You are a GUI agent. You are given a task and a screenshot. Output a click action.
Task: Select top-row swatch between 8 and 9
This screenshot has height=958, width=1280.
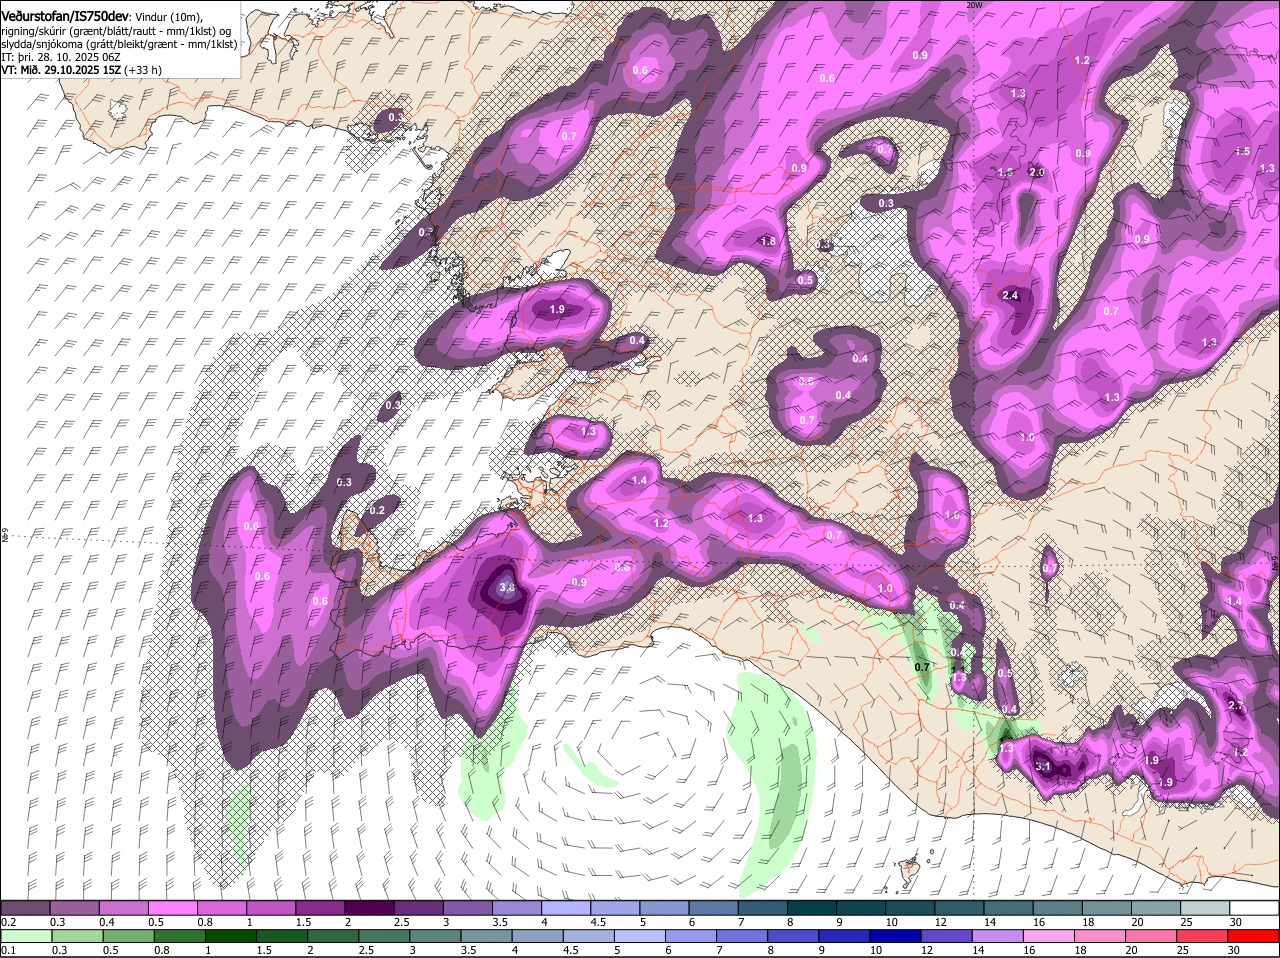coord(812,907)
